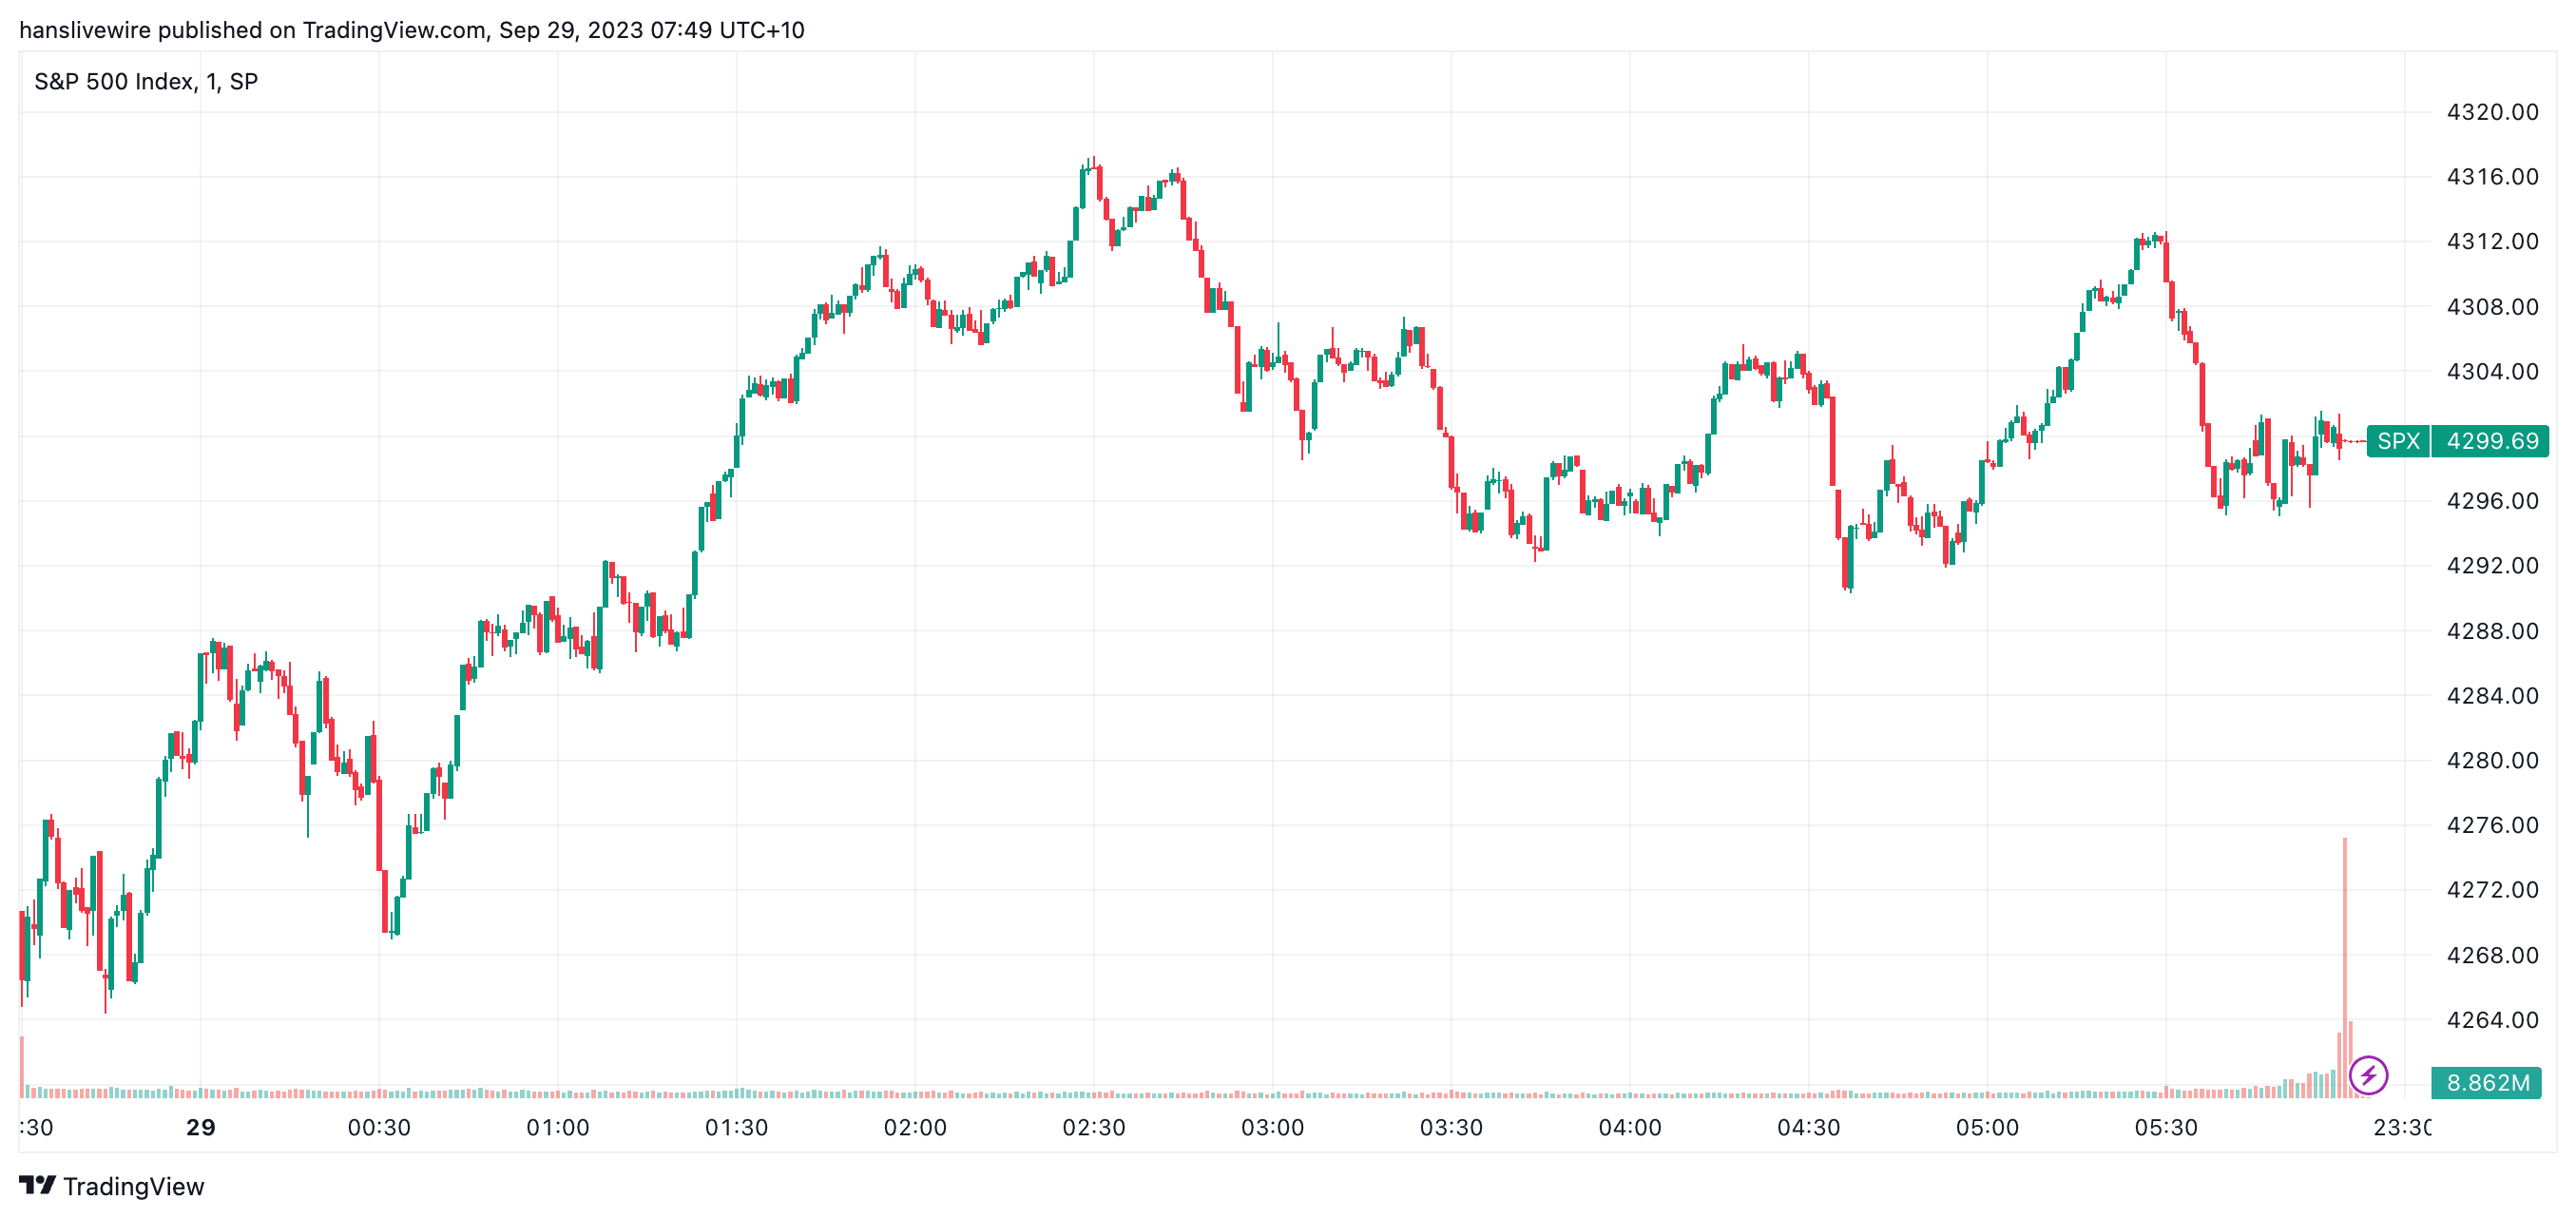Select the 03:00 time axis label
The height and width of the screenshot is (1219, 2576).
click(1272, 1128)
